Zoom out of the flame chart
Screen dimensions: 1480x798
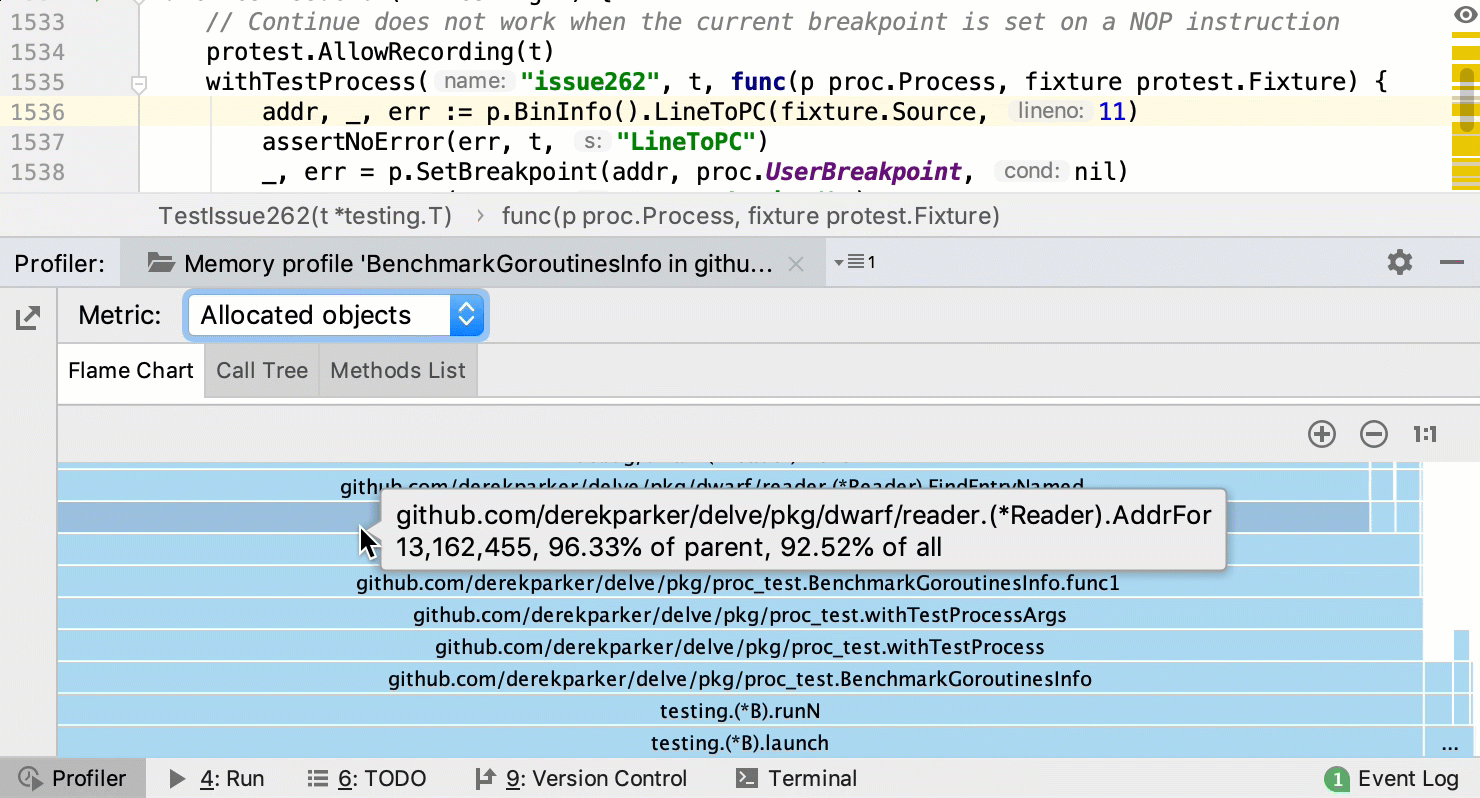tap(1374, 434)
